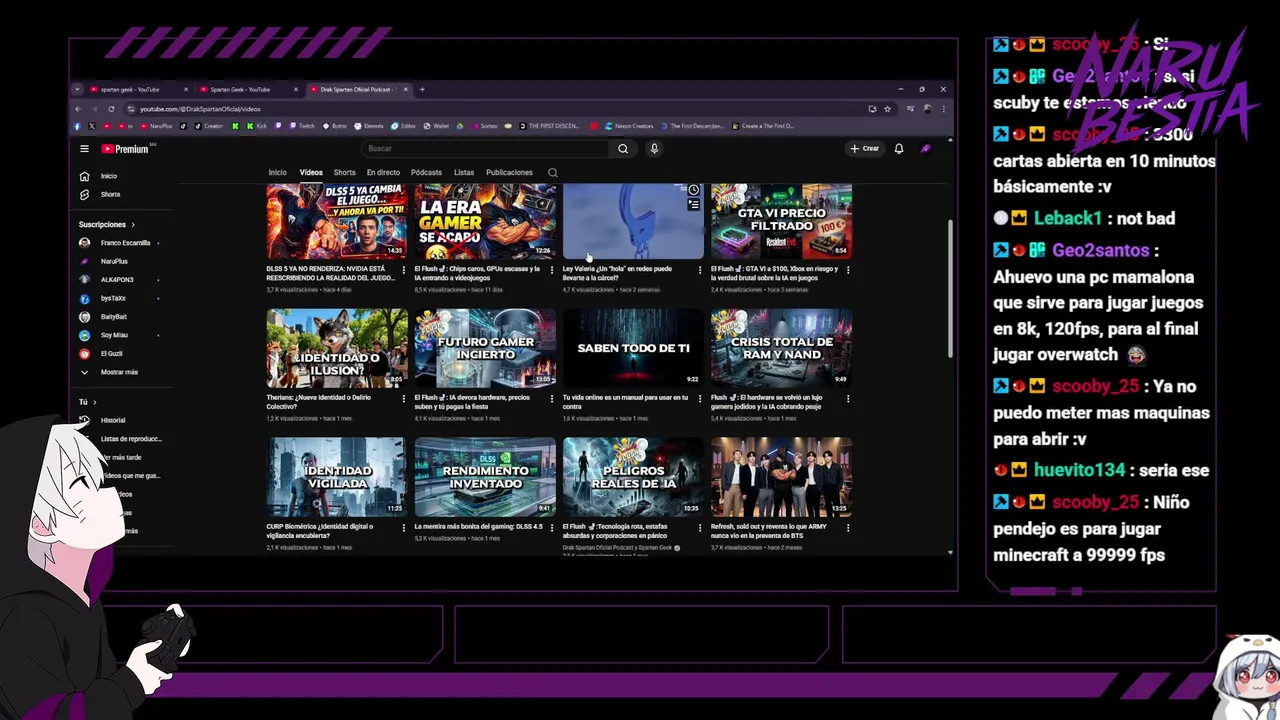Image resolution: width=1280 pixels, height=720 pixels.
Task: Open the YouTube hamburger guide menu
Action: click(84, 149)
